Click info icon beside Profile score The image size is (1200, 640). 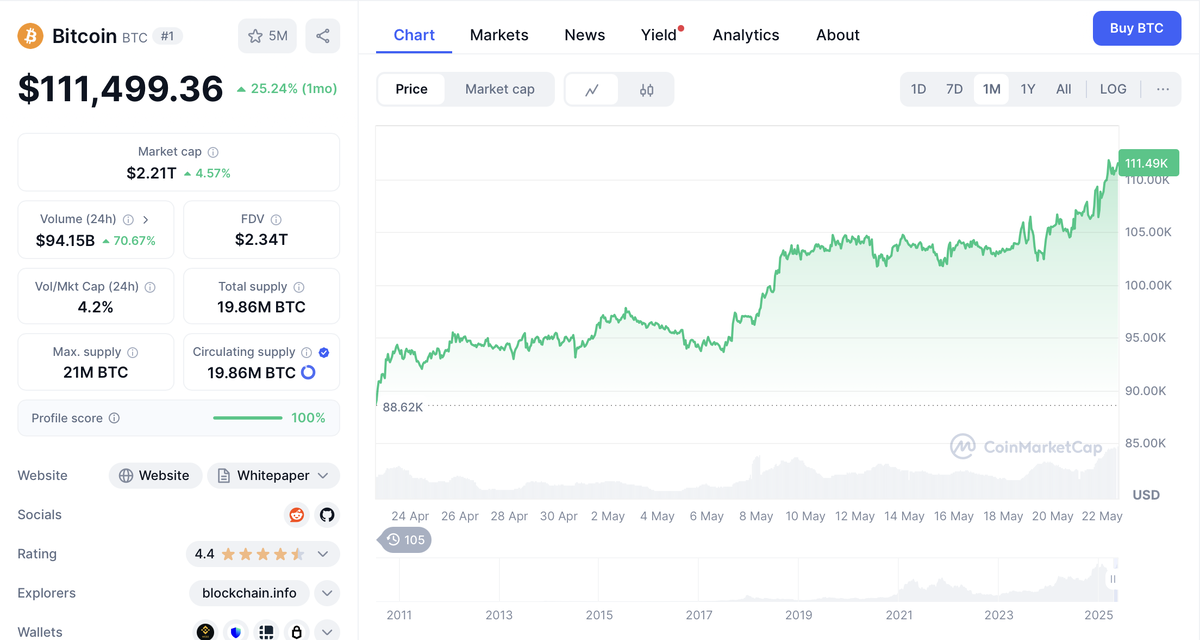114,418
